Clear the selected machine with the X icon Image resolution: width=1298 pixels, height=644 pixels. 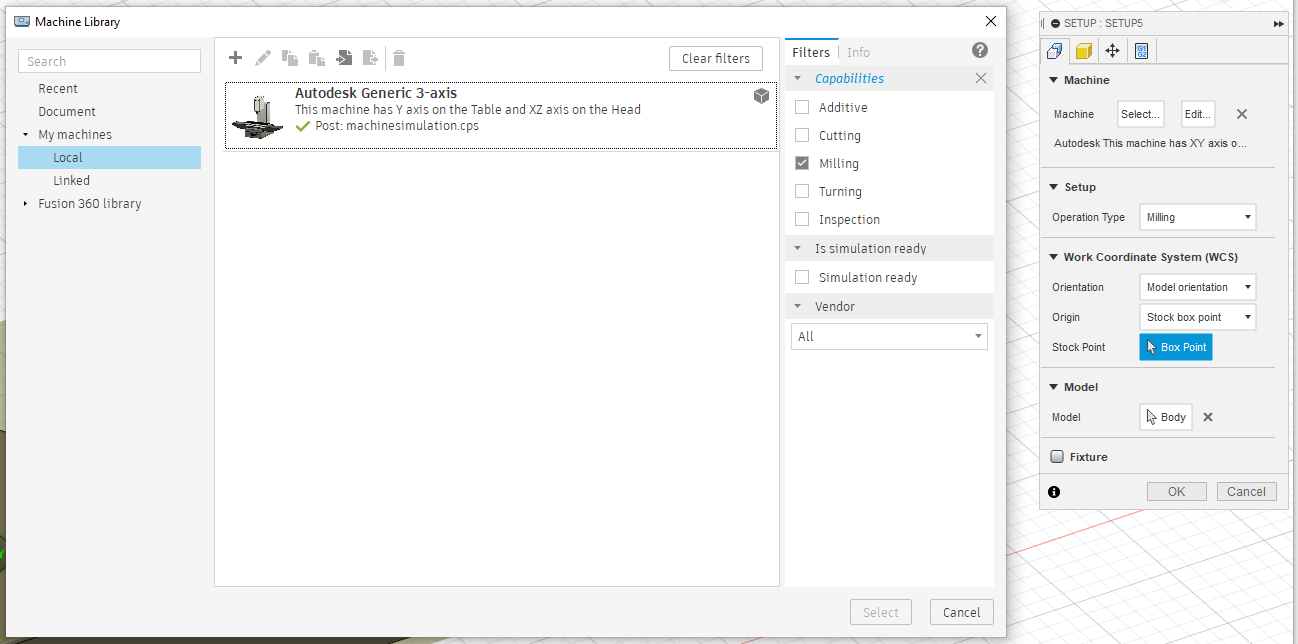point(1242,114)
